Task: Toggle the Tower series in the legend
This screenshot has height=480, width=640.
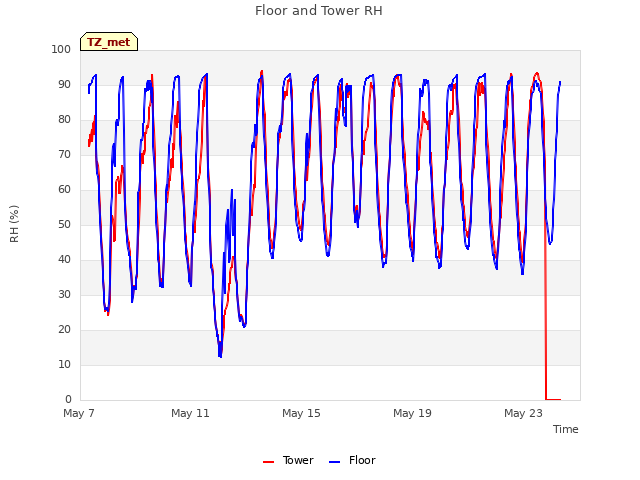Action: 288,460
